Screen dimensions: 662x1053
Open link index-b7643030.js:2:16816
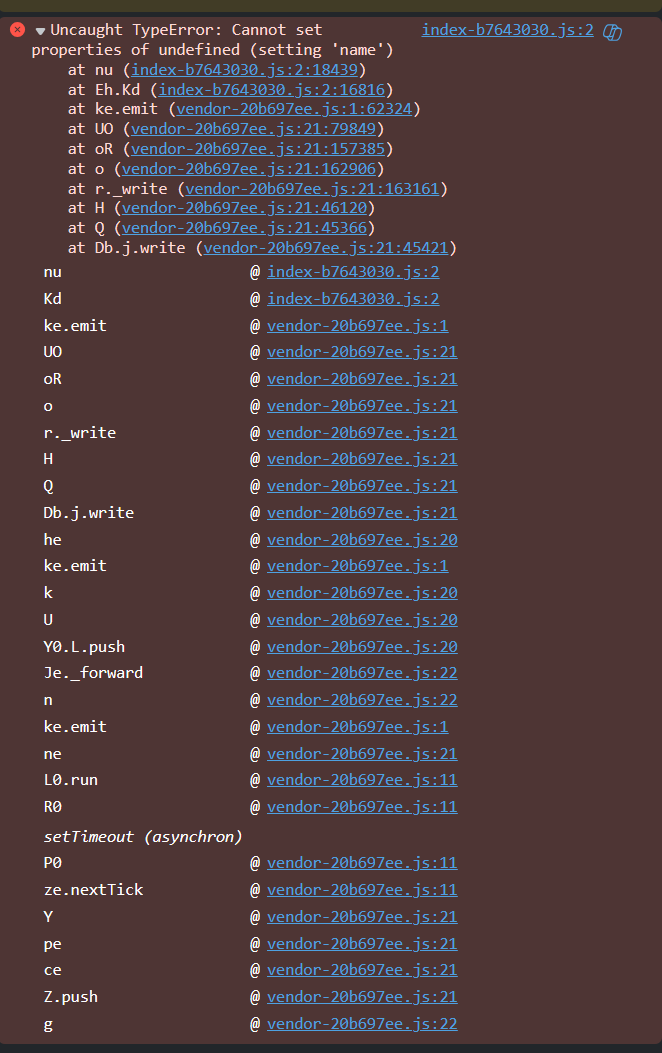tap(272, 89)
